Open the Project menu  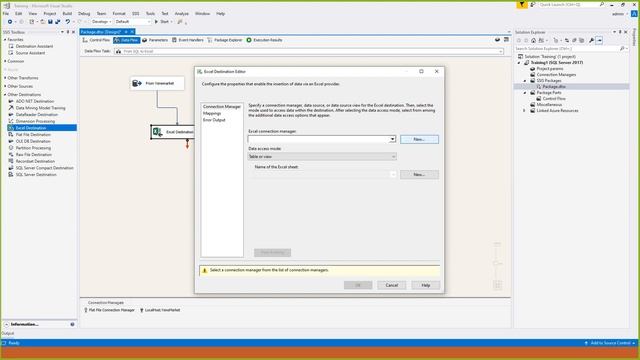tap(50, 13)
